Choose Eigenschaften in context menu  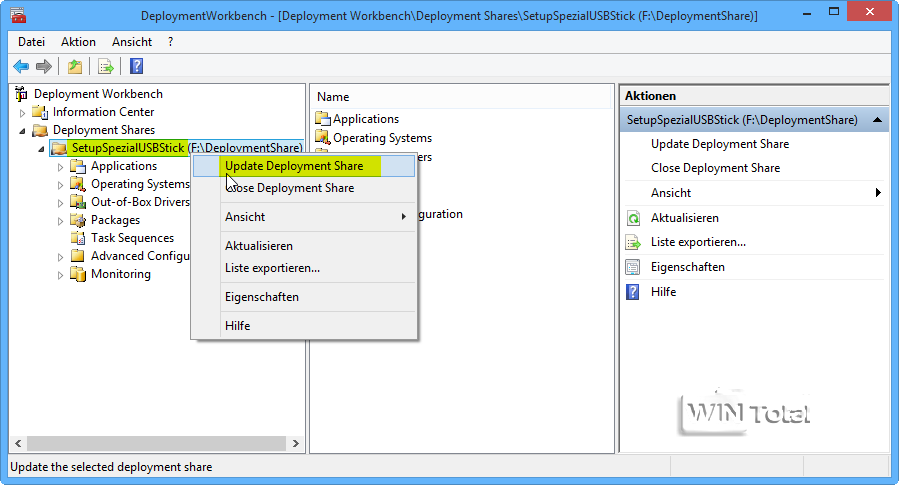pyautogui.click(x=304, y=297)
